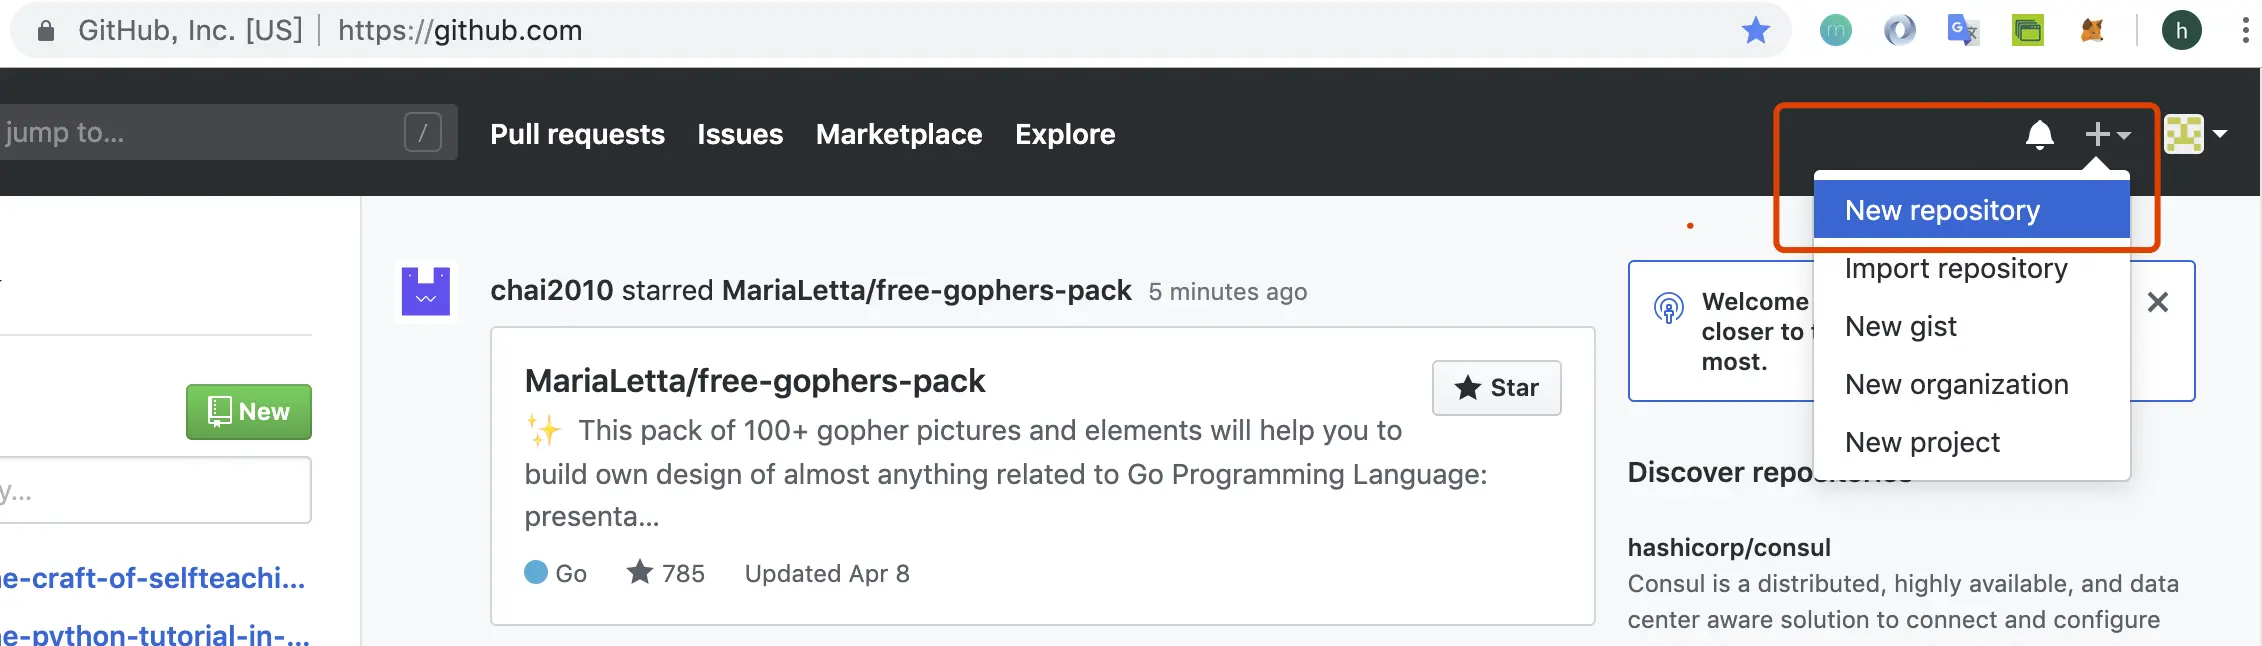Click the green extension icon in toolbar

2027,31
